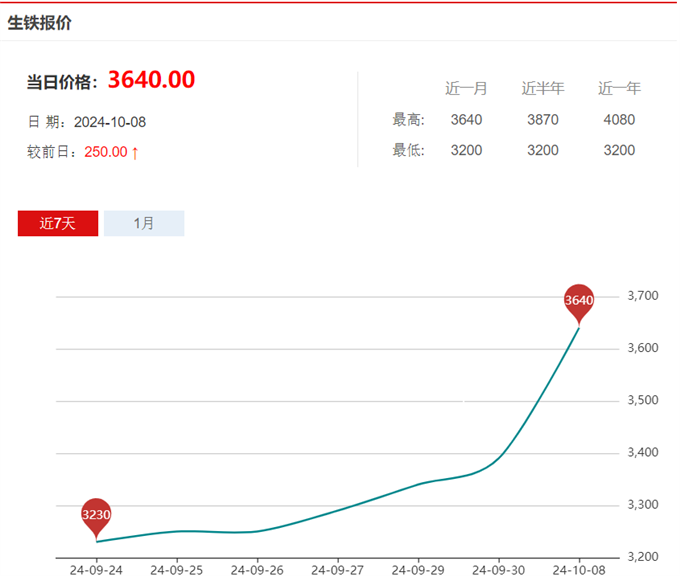
Task: Click the 24-09-27 x-axis date label
Action: pos(338,569)
